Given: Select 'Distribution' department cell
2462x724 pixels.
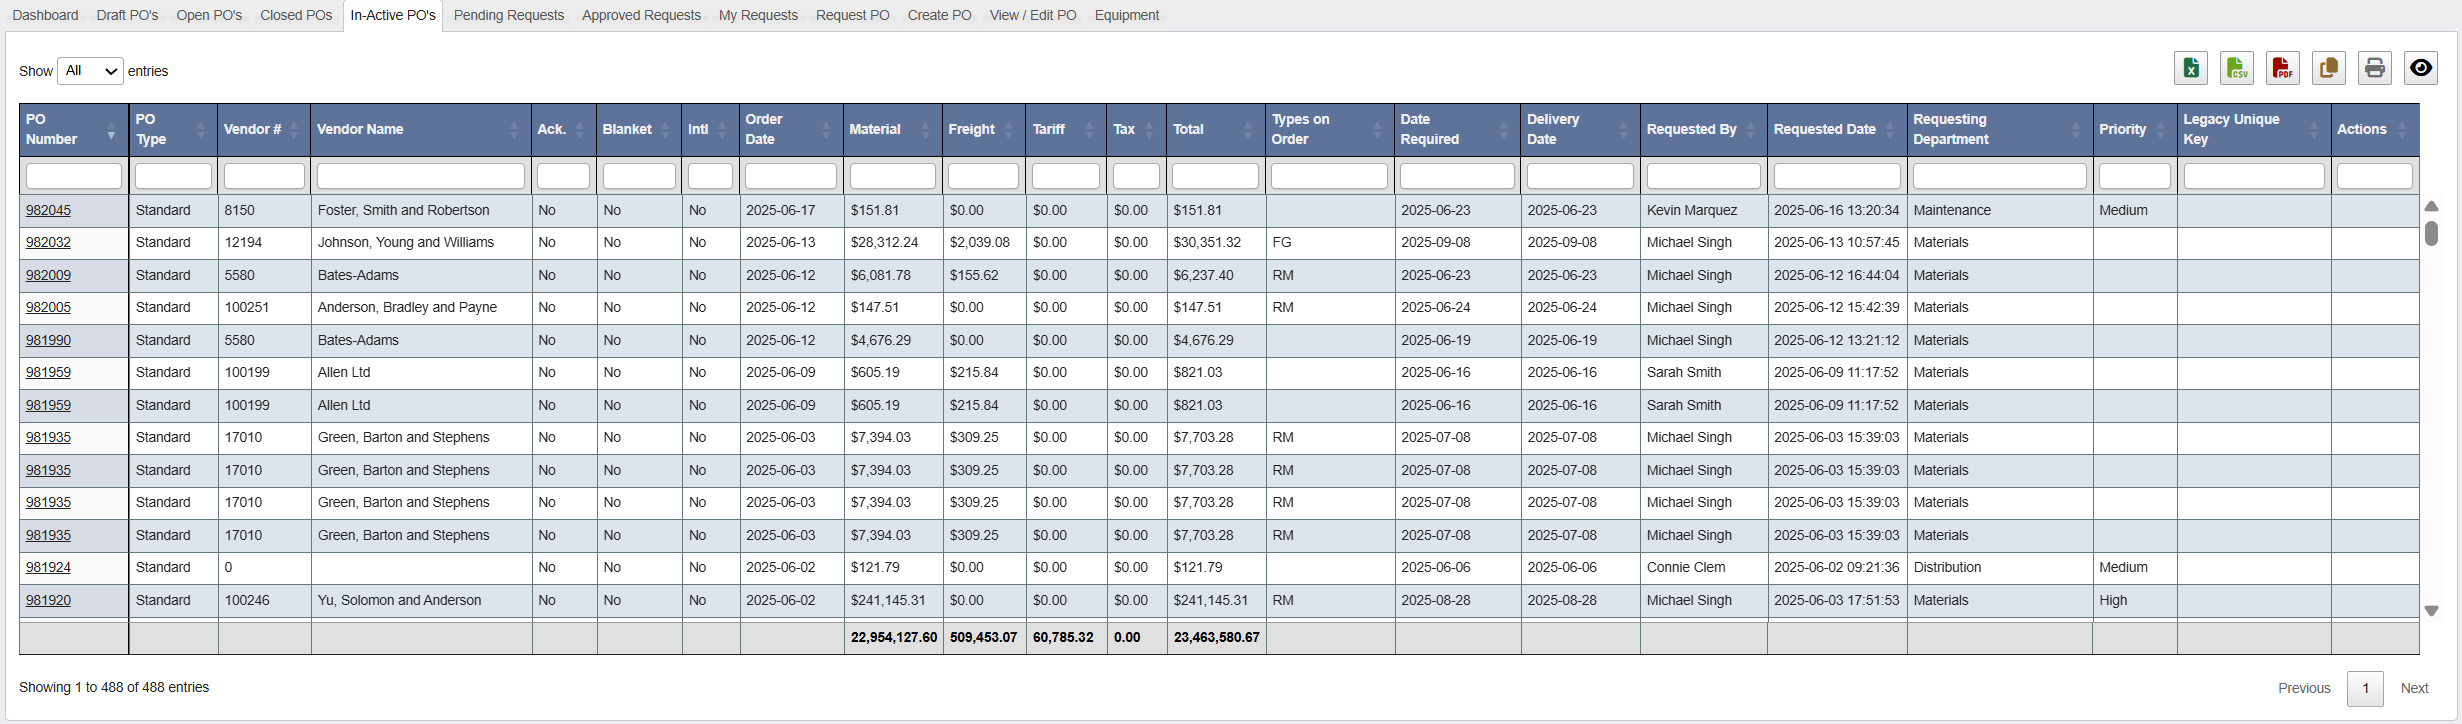Looking at the screenshot, I should pyautogui.click(x=2000, y=567).
